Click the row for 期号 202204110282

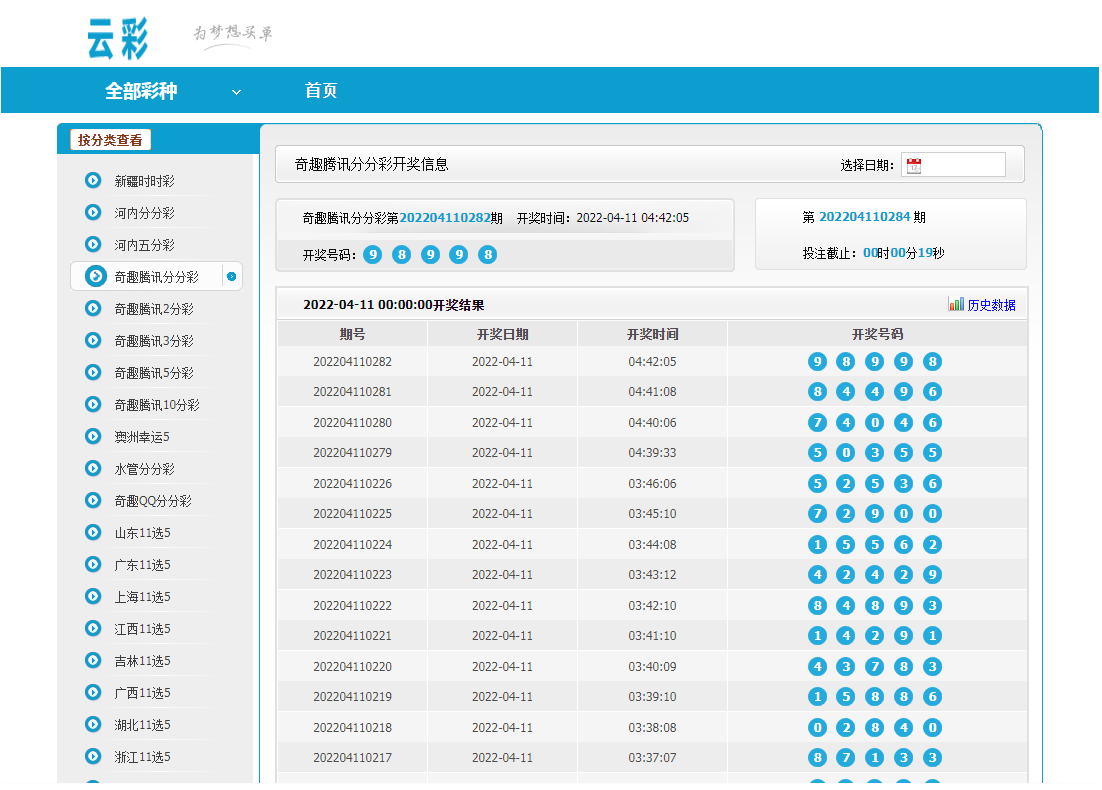pyautogui.click(x=351, y=361)
